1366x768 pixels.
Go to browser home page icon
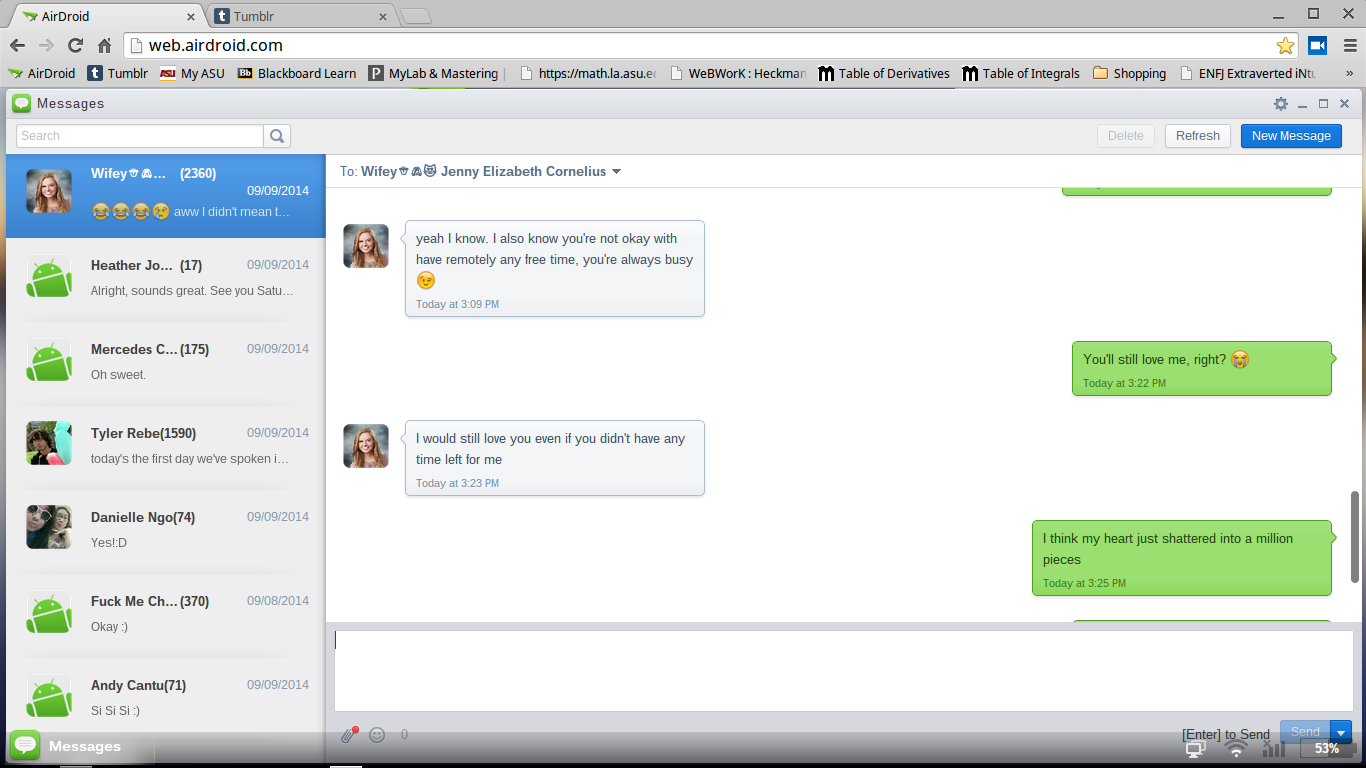(104, 45)
